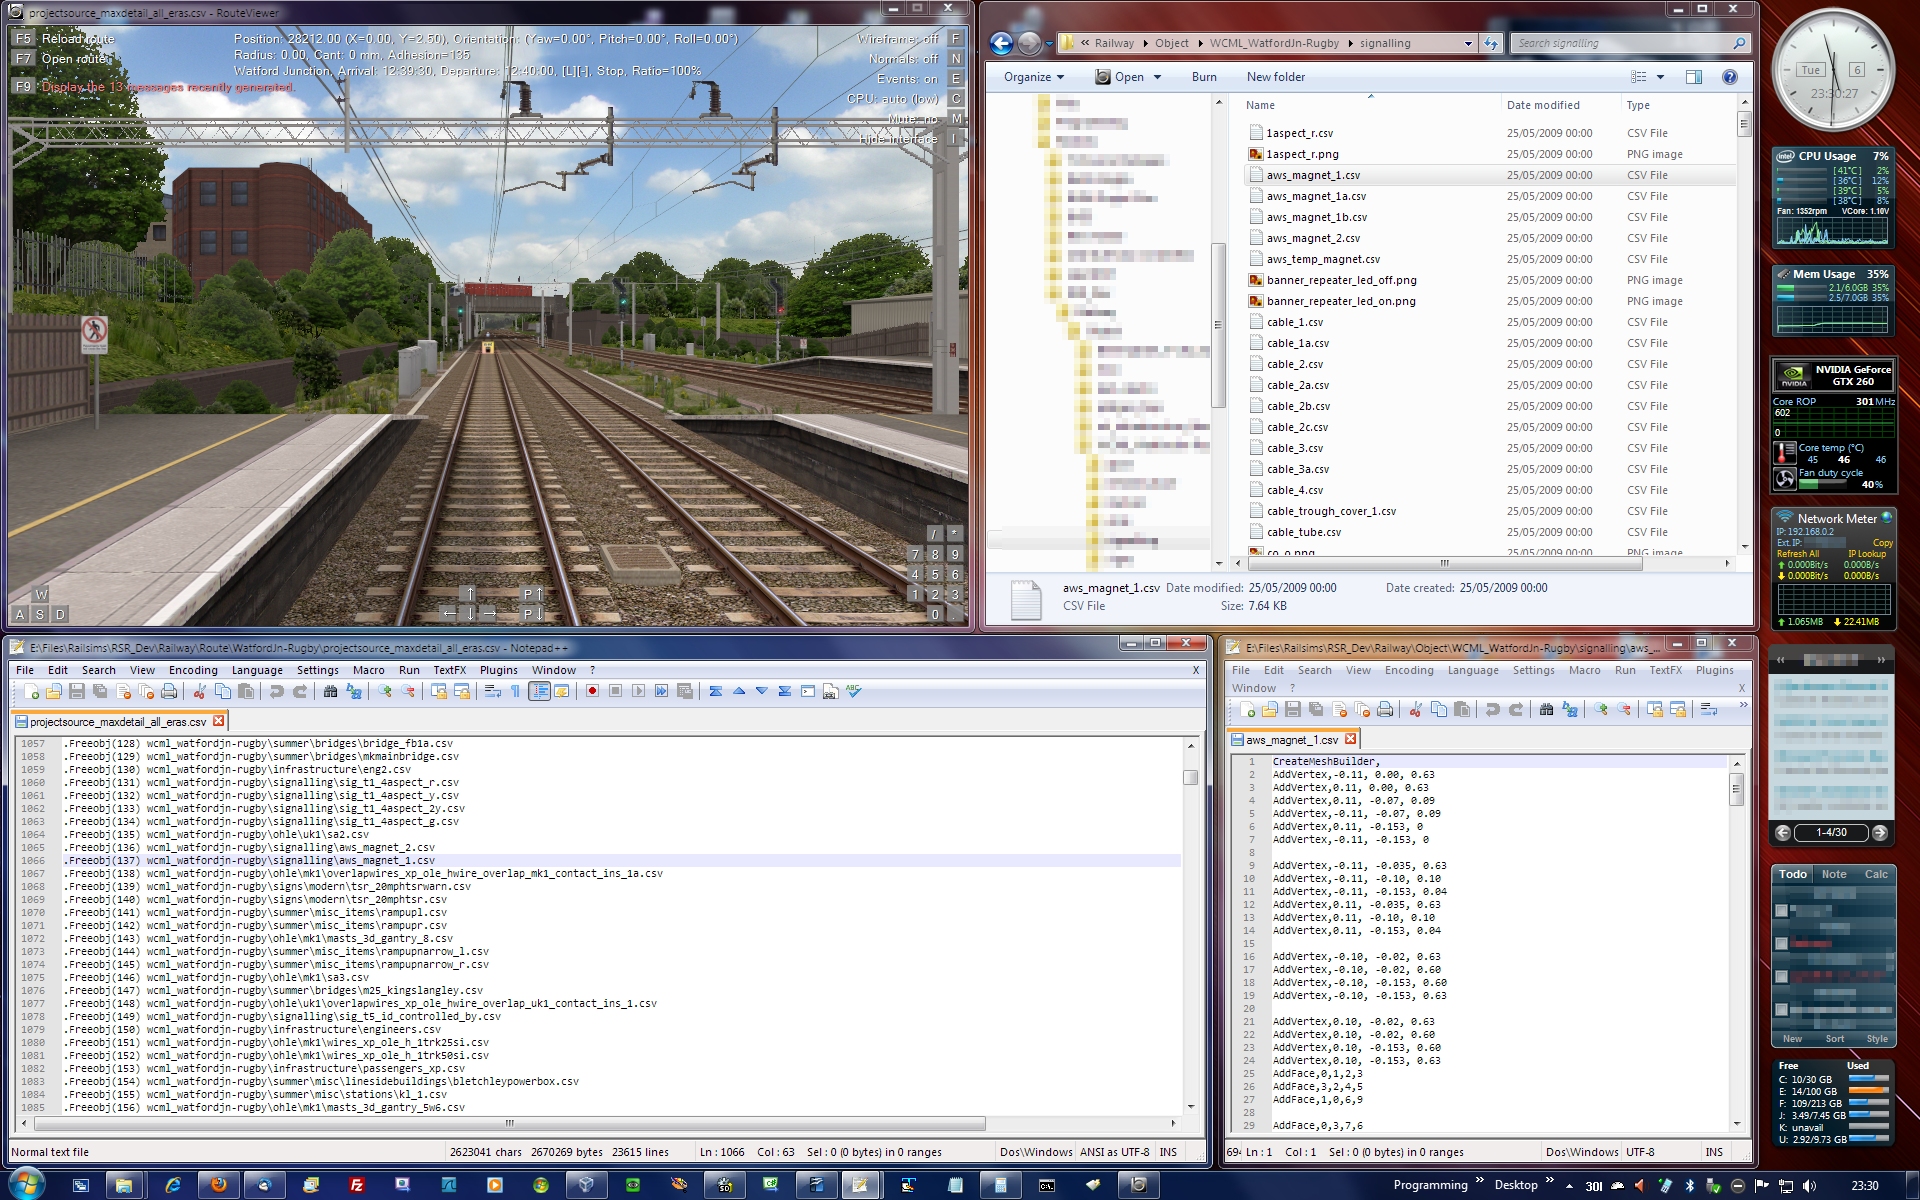The width and height of the screenshot is (1920, 1200).
Task: Toggle the indent guide button in Notepad++ toolbar
Action: [x=539, y=691]
